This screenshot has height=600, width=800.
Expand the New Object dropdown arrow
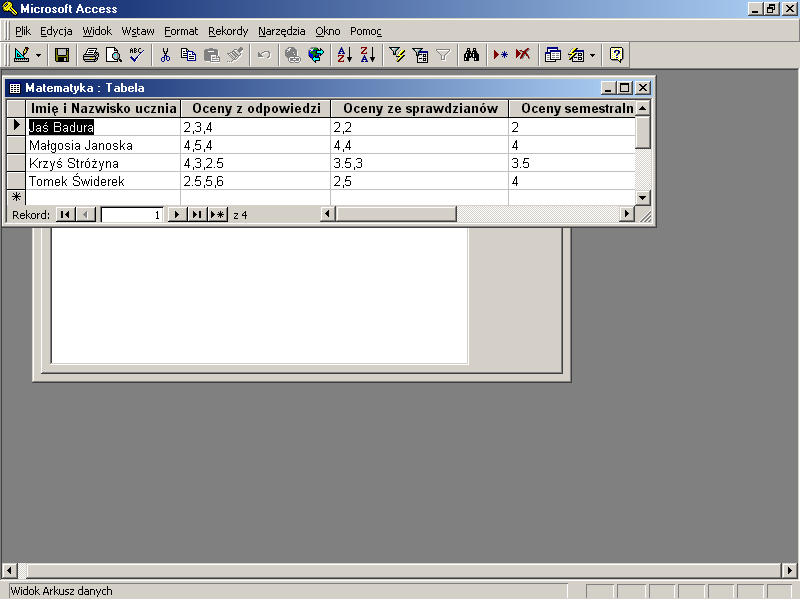tap(592, 55)
